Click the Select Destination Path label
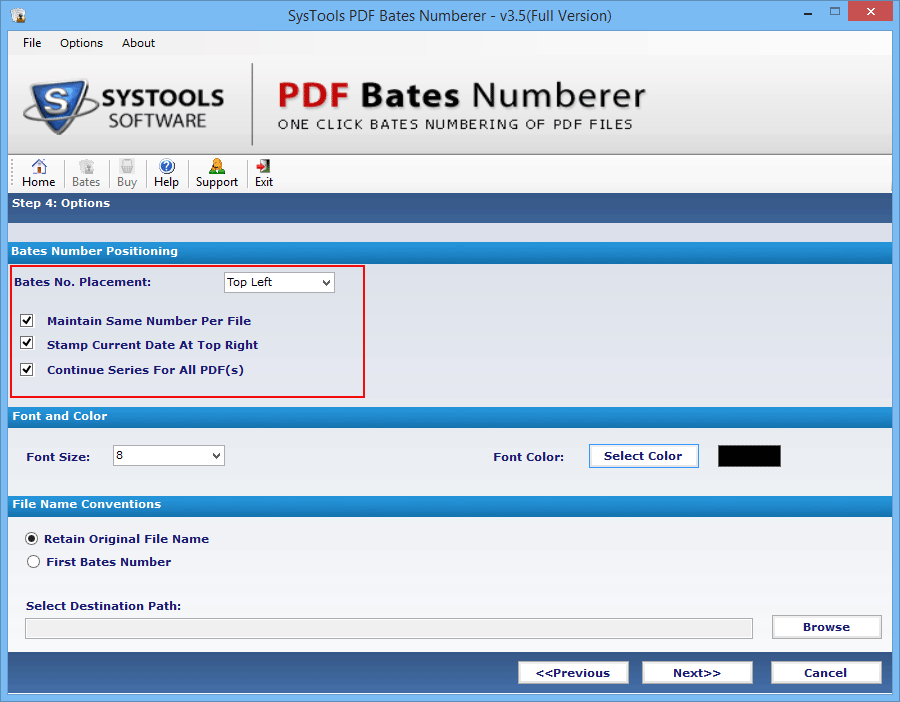The width and height of the screenshot is (900, 702). [x=103, y=606]
